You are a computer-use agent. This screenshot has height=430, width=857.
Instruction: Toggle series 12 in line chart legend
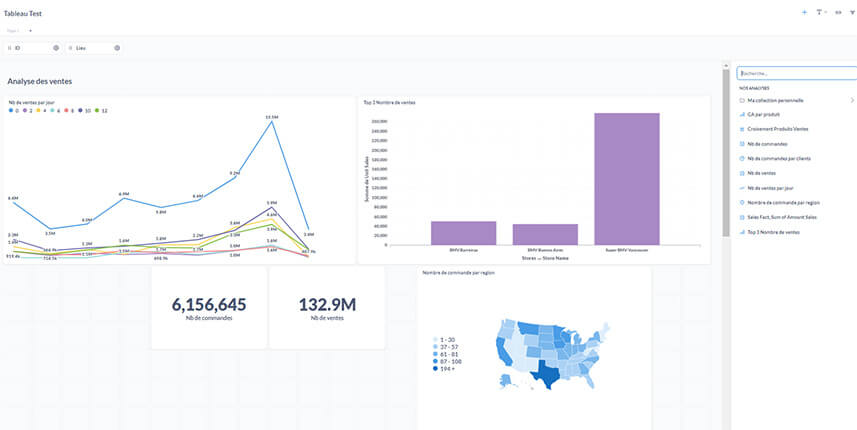[101, 110]
